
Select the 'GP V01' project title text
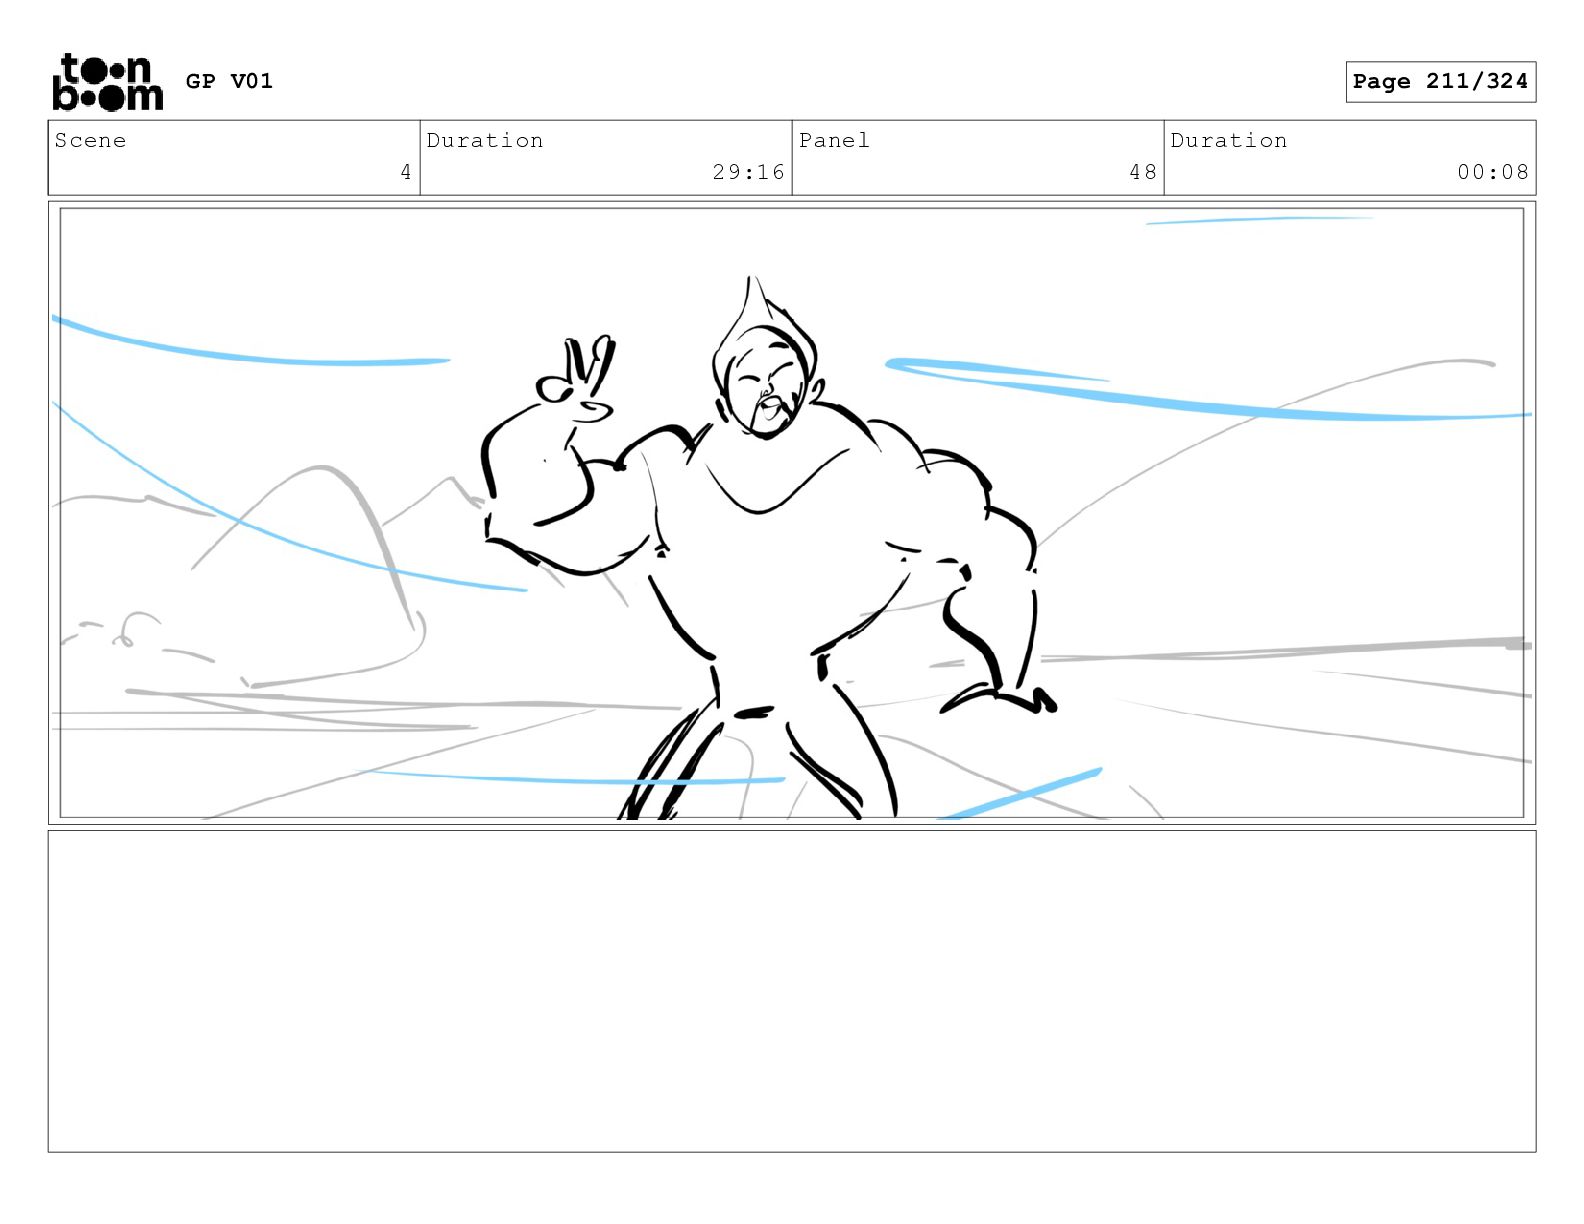[x=229, y=81]
